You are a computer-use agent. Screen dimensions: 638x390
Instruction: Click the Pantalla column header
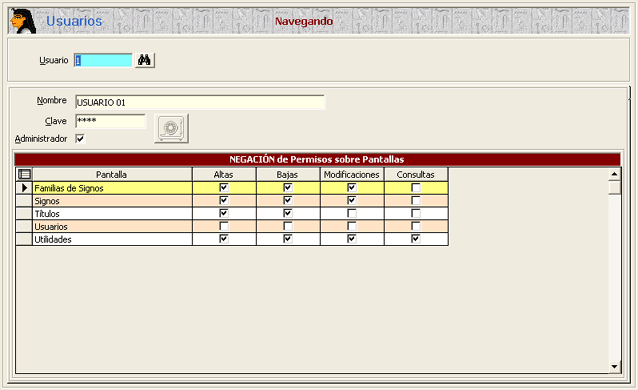coord(112,175)
